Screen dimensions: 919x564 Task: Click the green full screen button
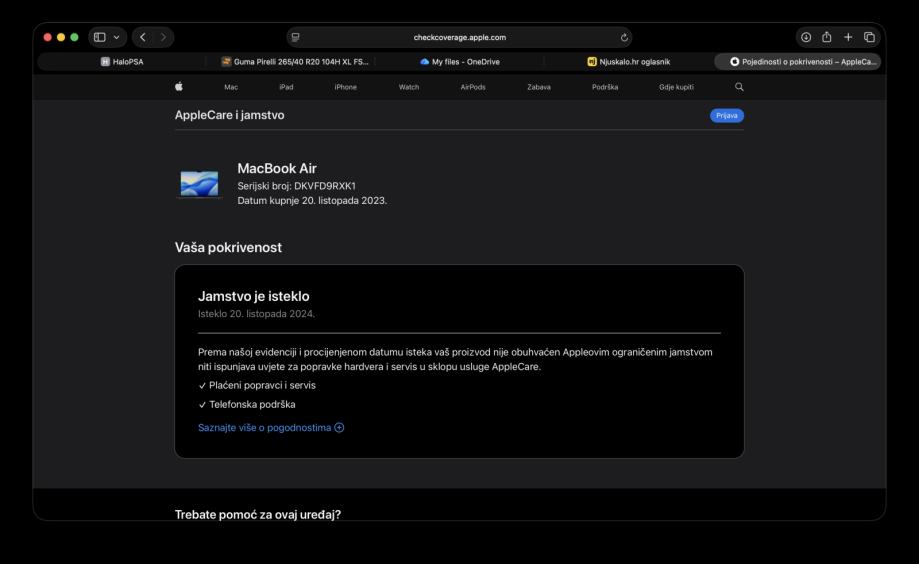(74, 37)
